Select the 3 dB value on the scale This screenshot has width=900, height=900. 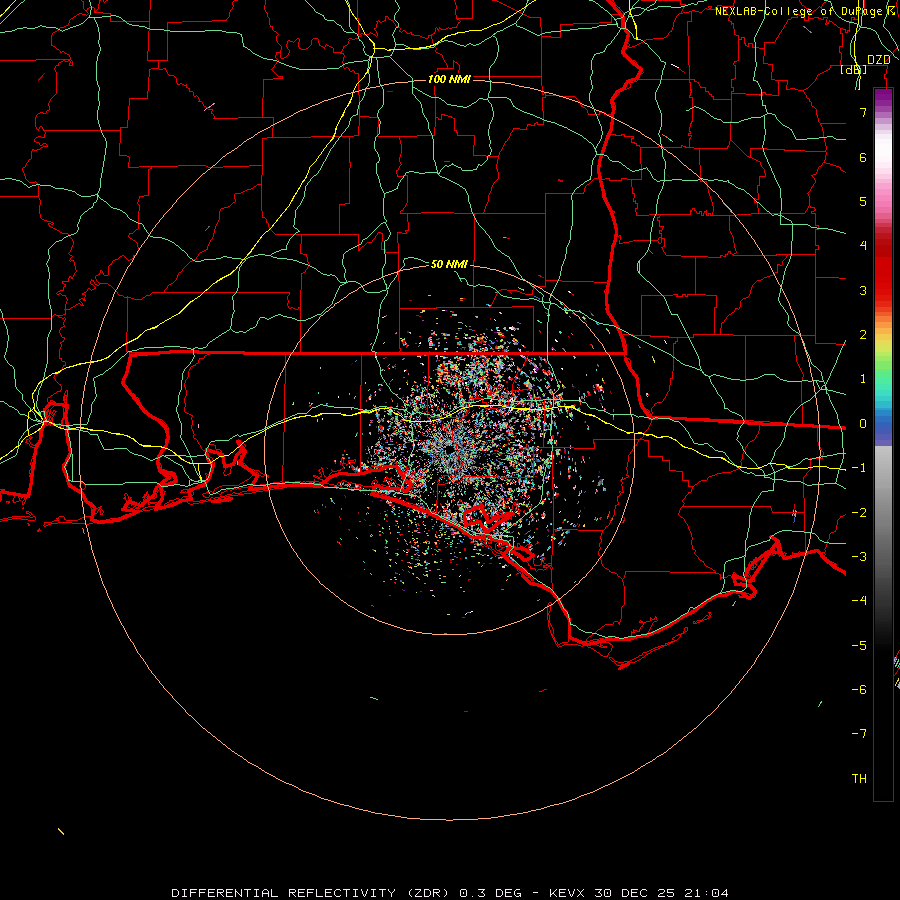[863, 290]
